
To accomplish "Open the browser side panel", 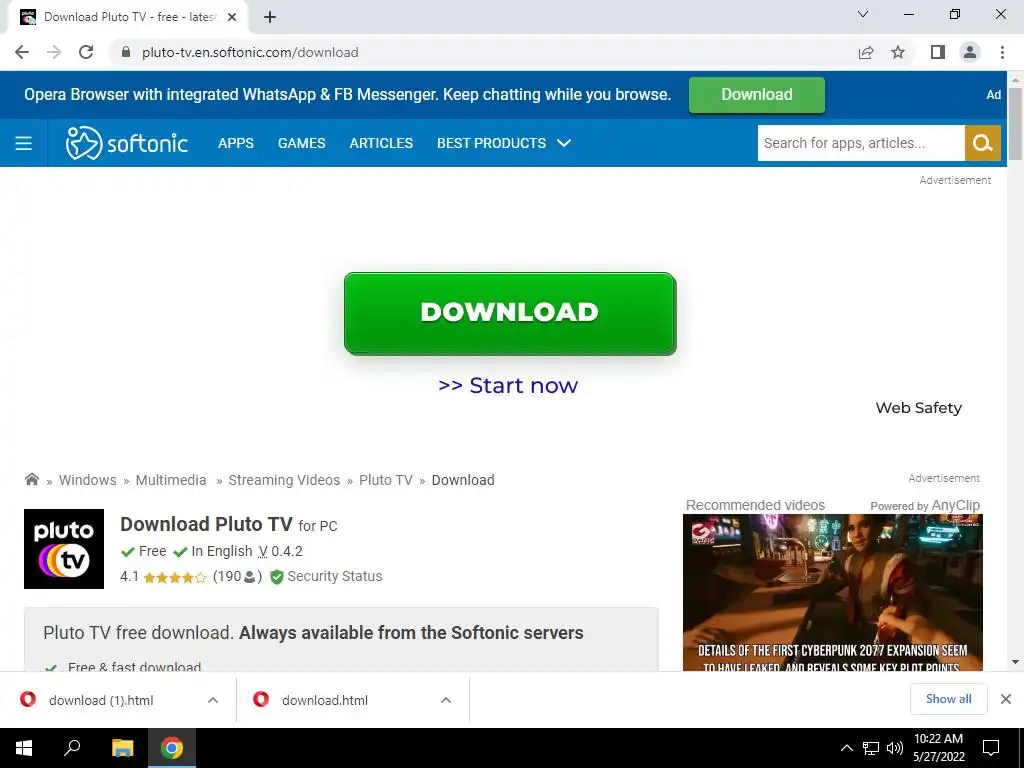I will click(938, 52).
